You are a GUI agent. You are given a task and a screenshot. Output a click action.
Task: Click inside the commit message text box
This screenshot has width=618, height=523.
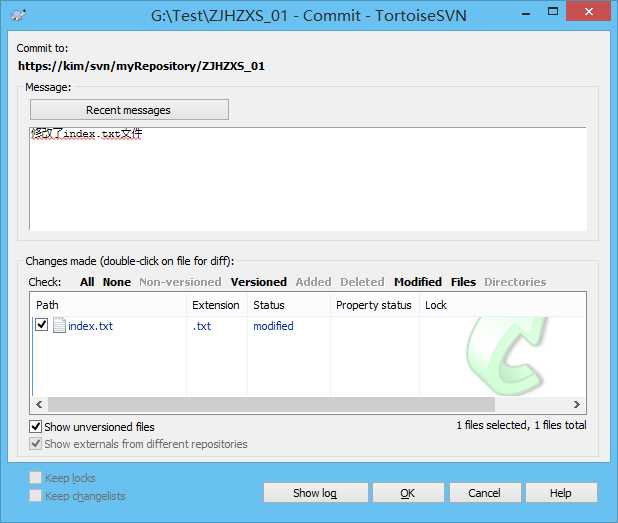pos(308,179)
